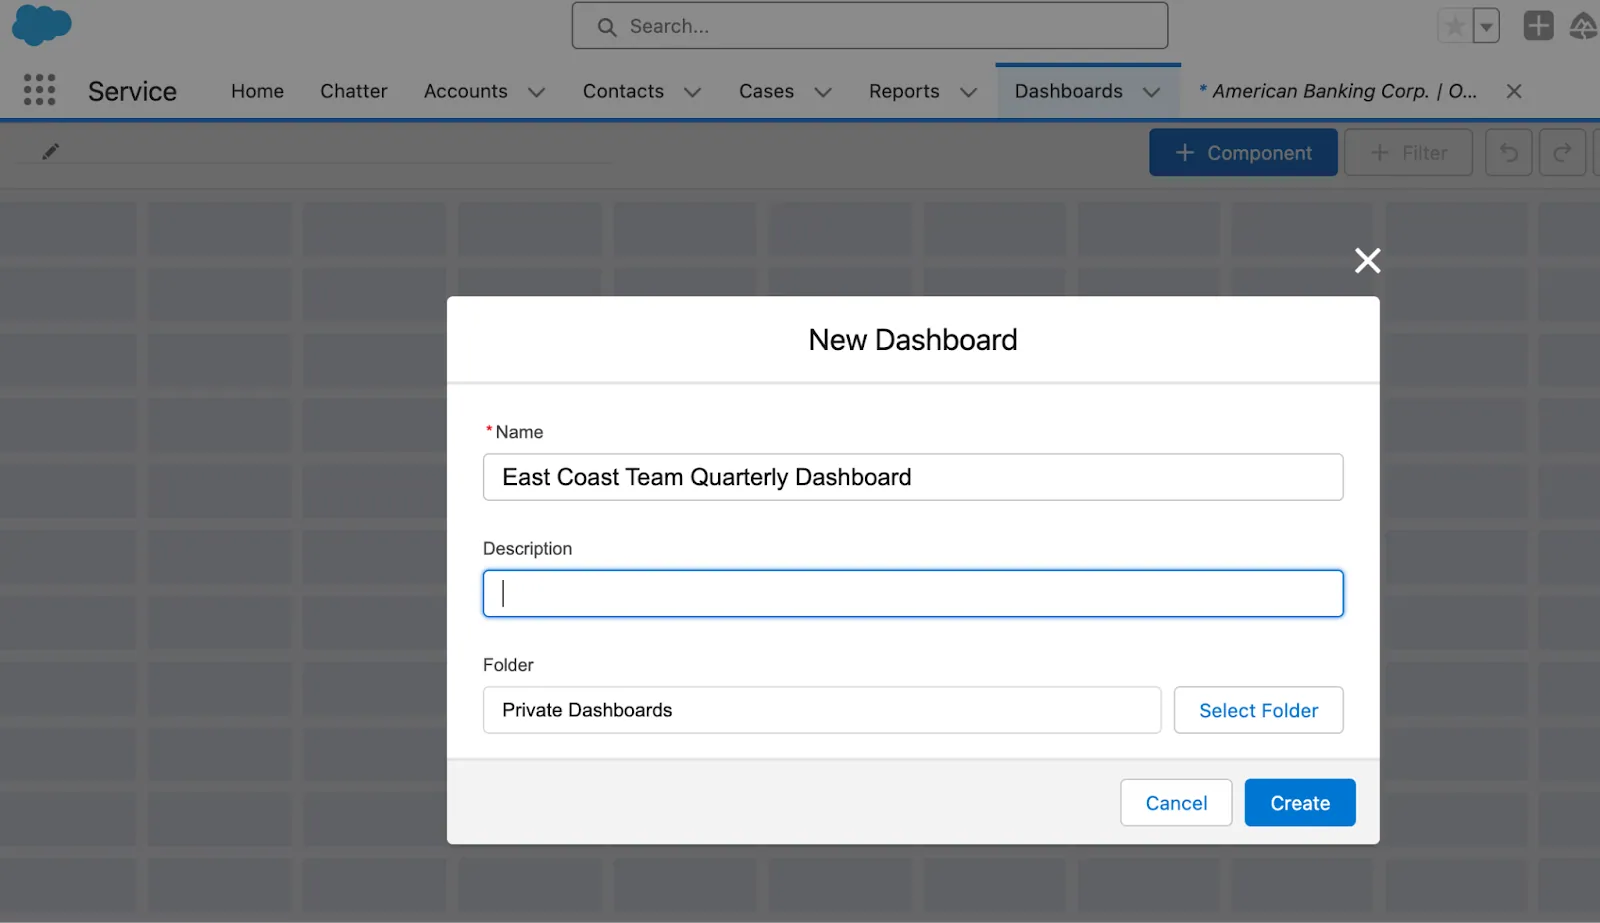Click the Salesforce cloud logo
The width and height of the screenshot is (1600, 923).
point(41,25)
